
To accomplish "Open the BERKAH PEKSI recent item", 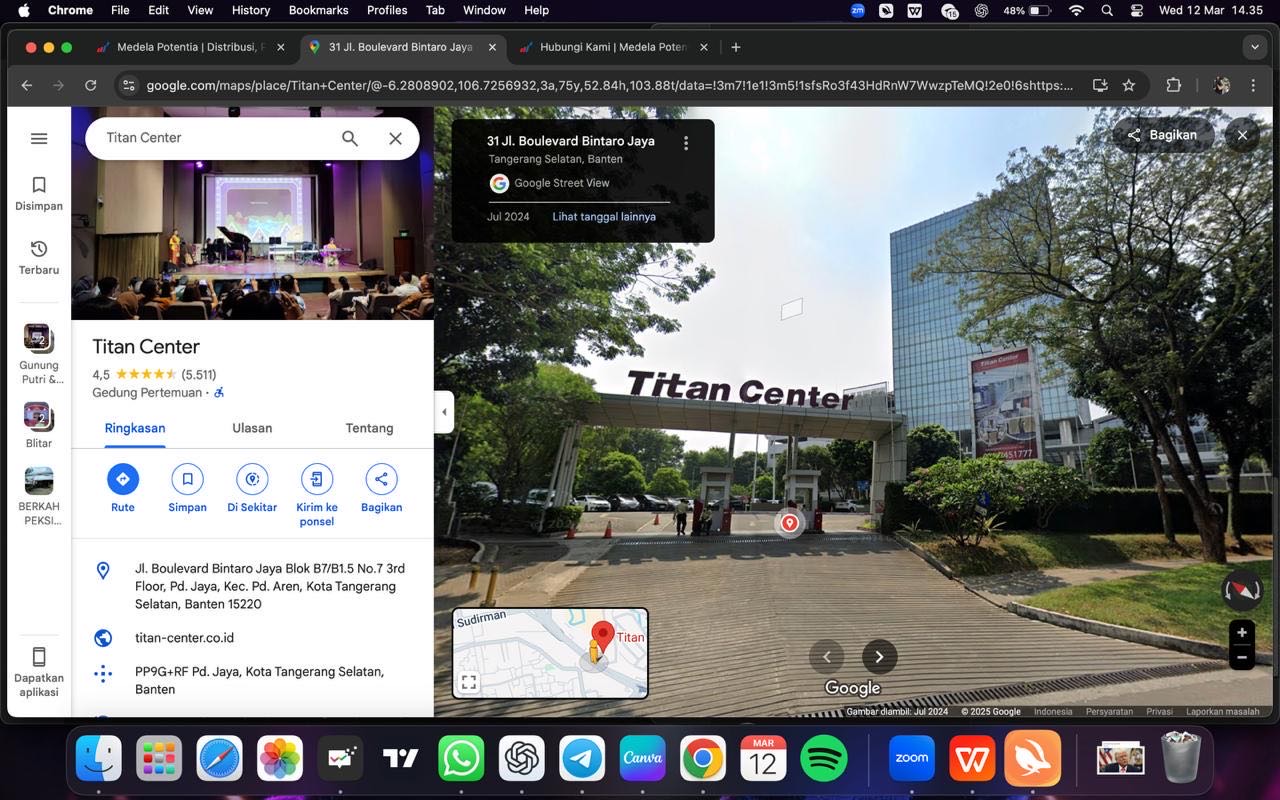I will point(39,496).
